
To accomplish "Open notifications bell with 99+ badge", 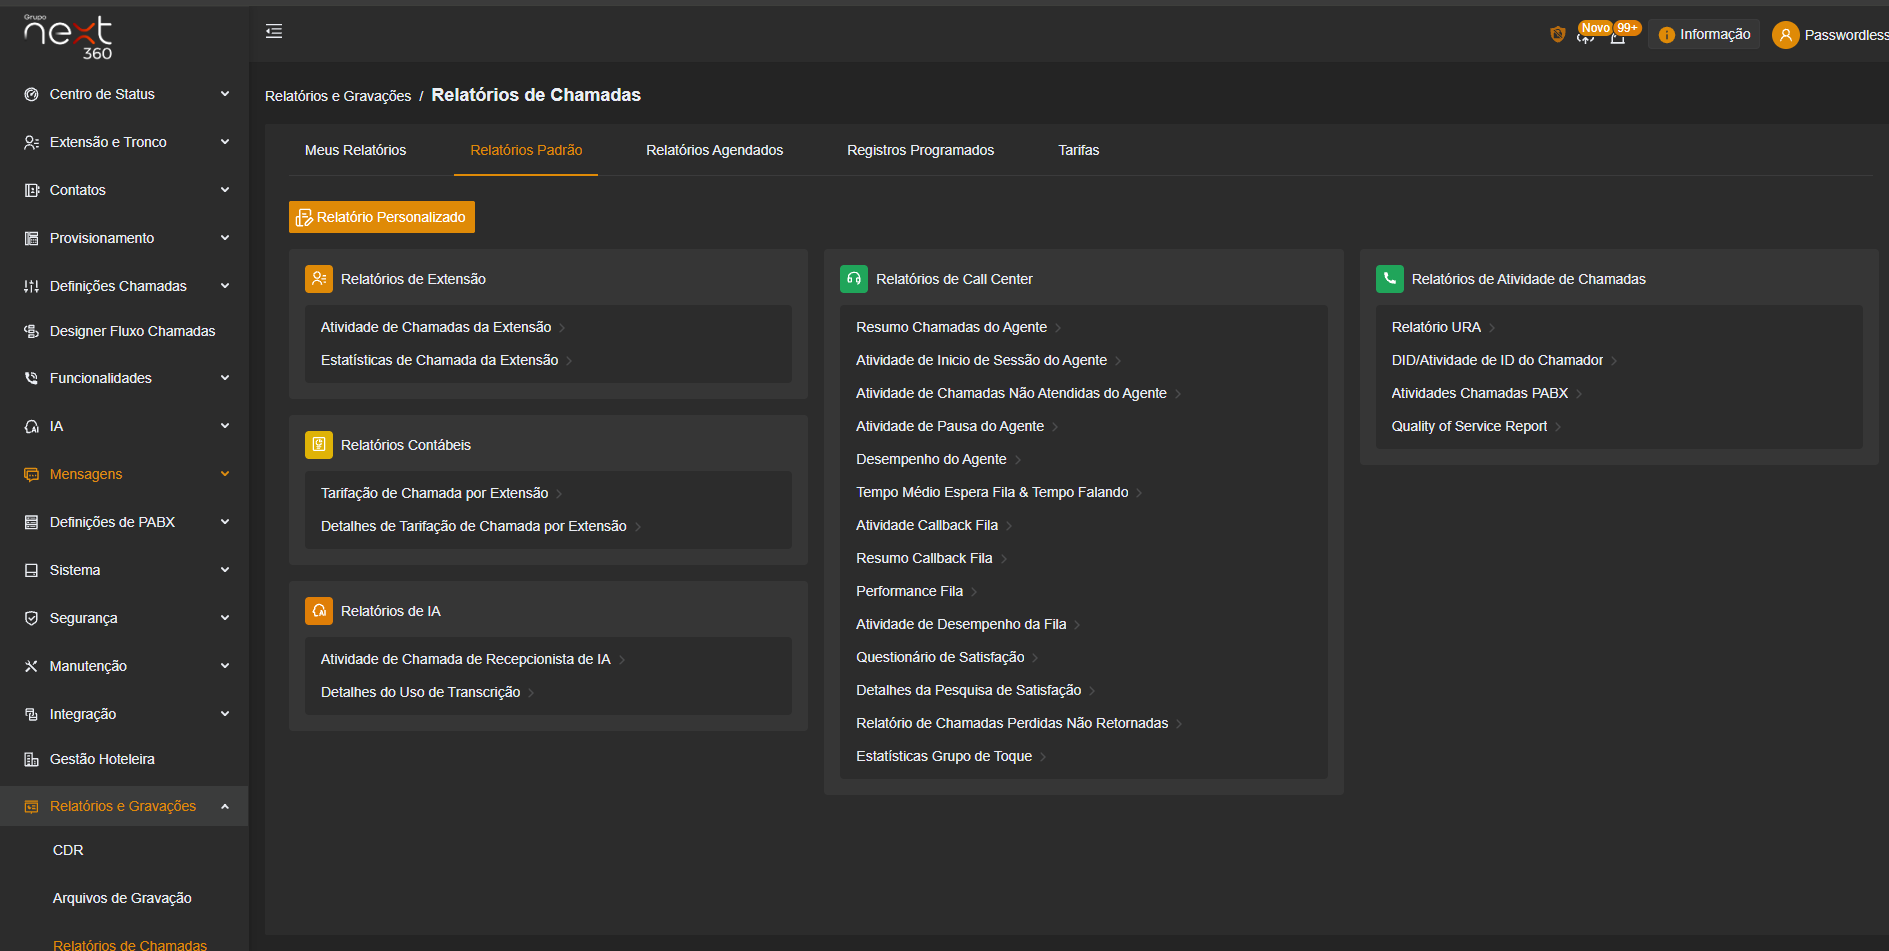I will pos(1618,36).
